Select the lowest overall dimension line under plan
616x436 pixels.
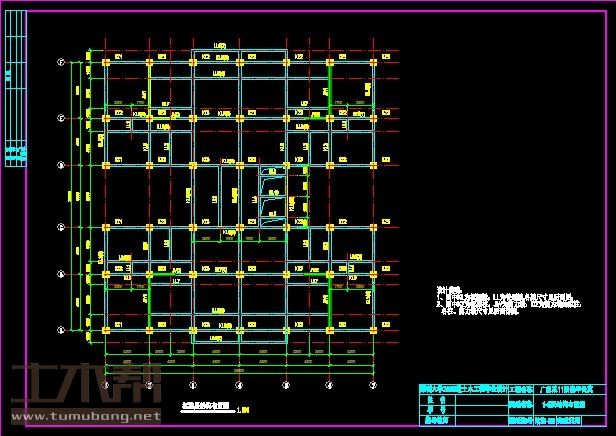coord(238,369)
